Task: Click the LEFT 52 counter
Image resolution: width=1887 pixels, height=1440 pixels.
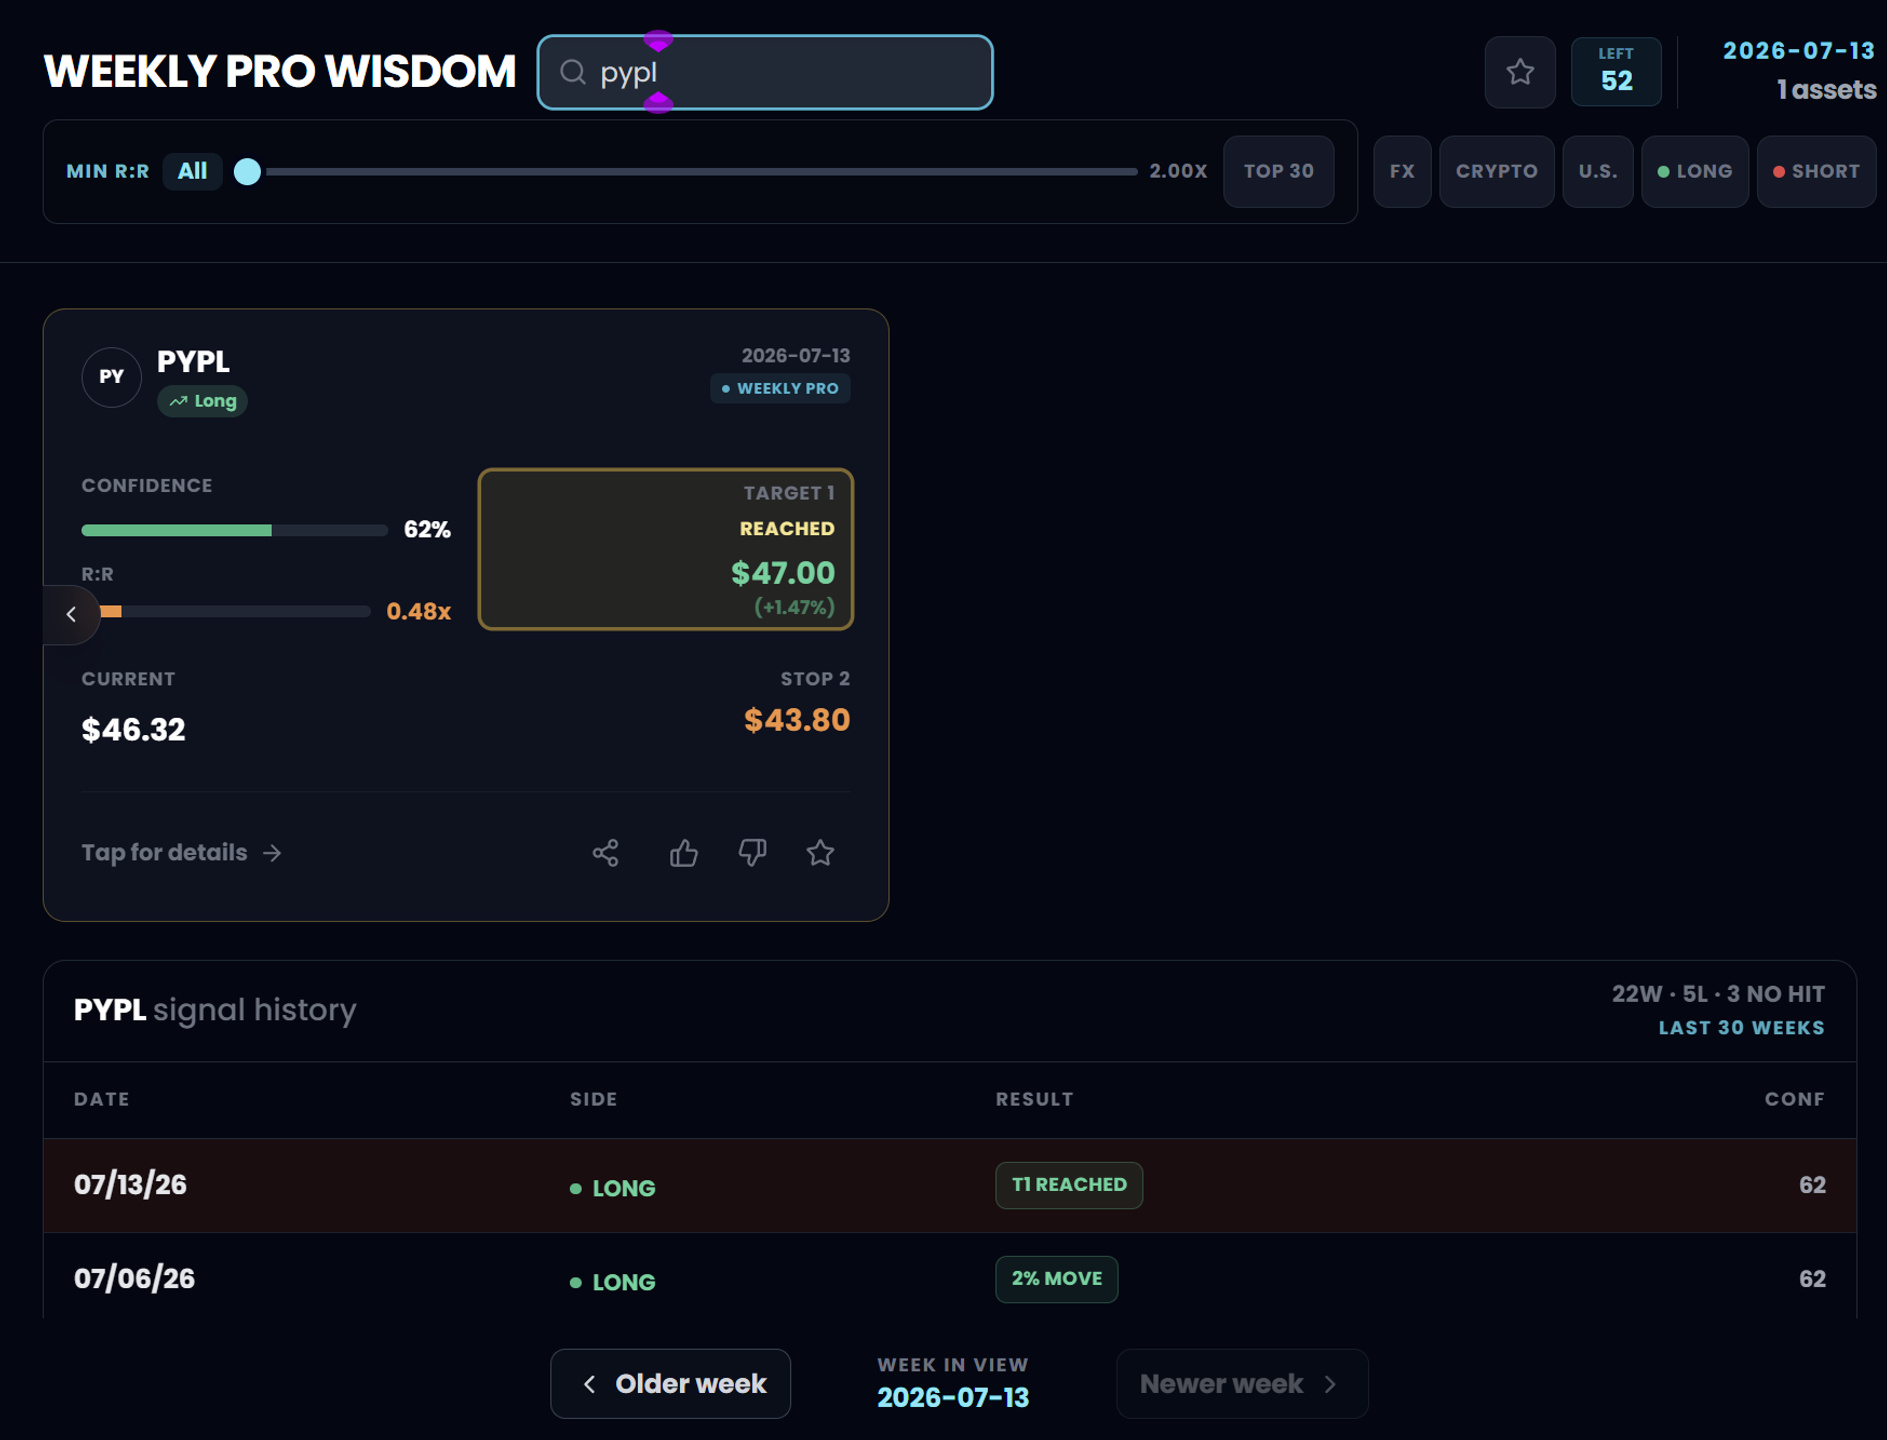Action: 1616,72
